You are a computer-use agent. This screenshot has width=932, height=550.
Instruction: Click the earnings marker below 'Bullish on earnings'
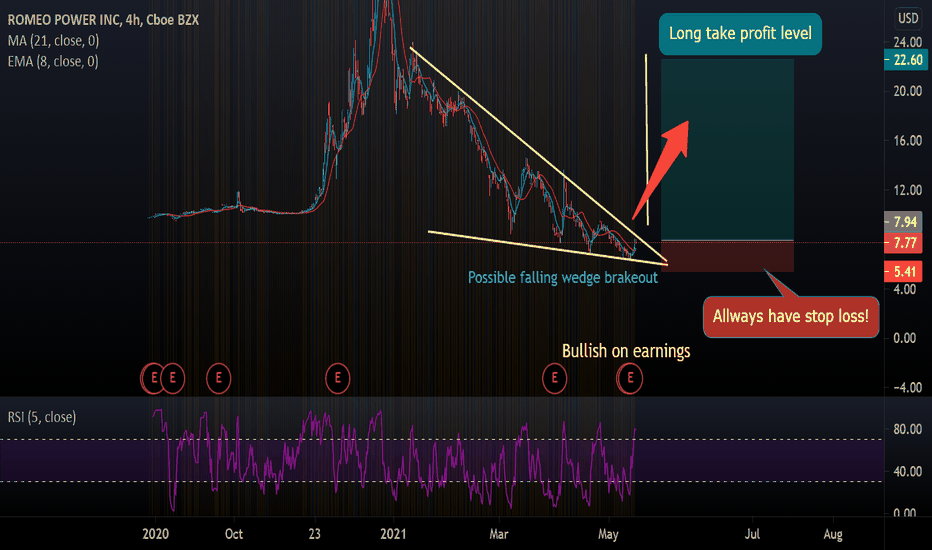point(630,378)
